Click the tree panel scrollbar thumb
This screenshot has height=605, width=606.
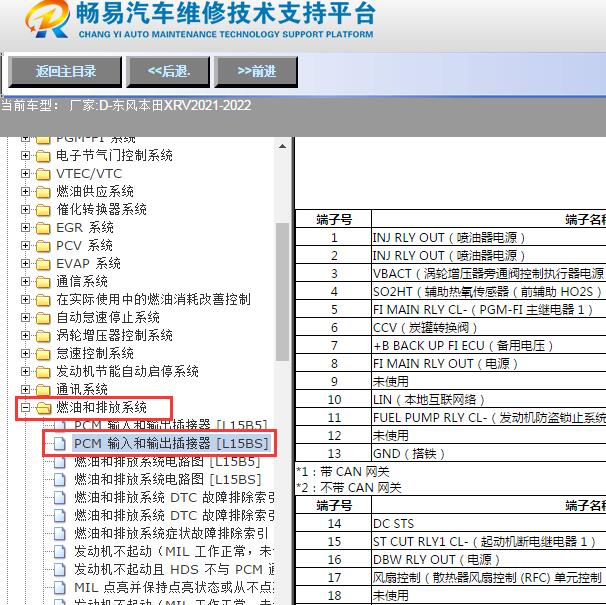[x=283, y=292]
